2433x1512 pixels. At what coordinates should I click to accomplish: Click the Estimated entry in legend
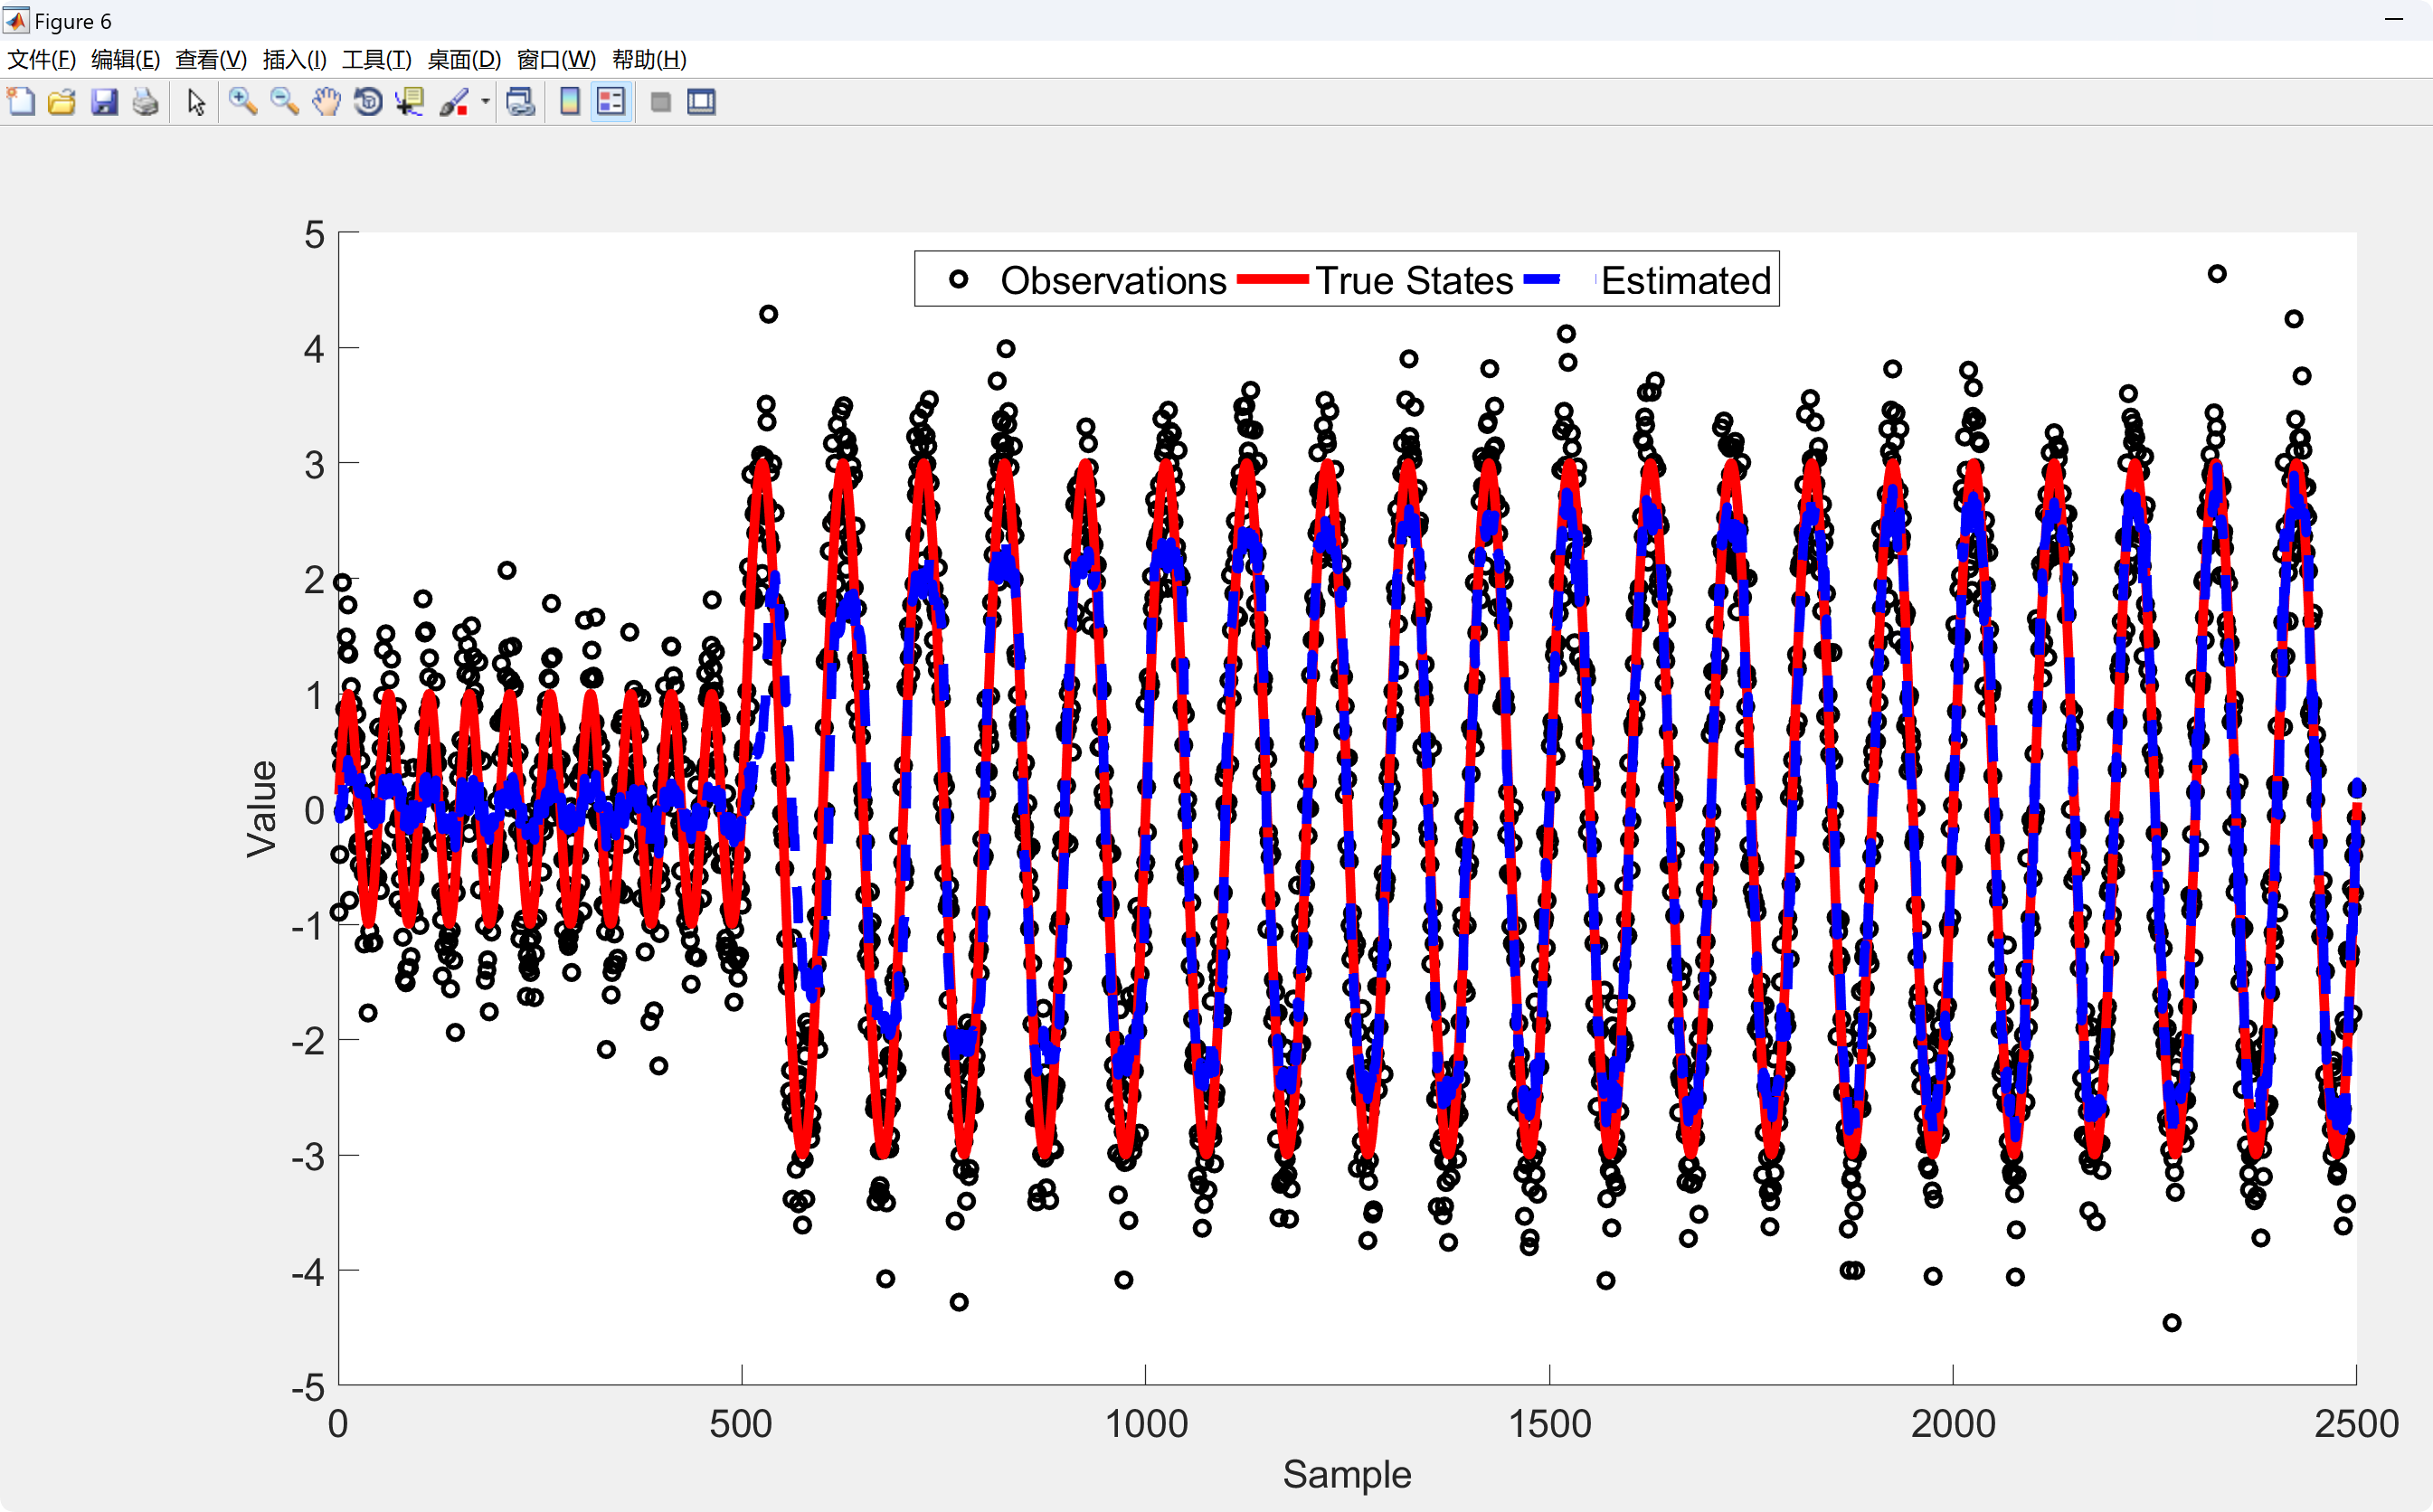pyautogui.click(x=1685, y=281)
